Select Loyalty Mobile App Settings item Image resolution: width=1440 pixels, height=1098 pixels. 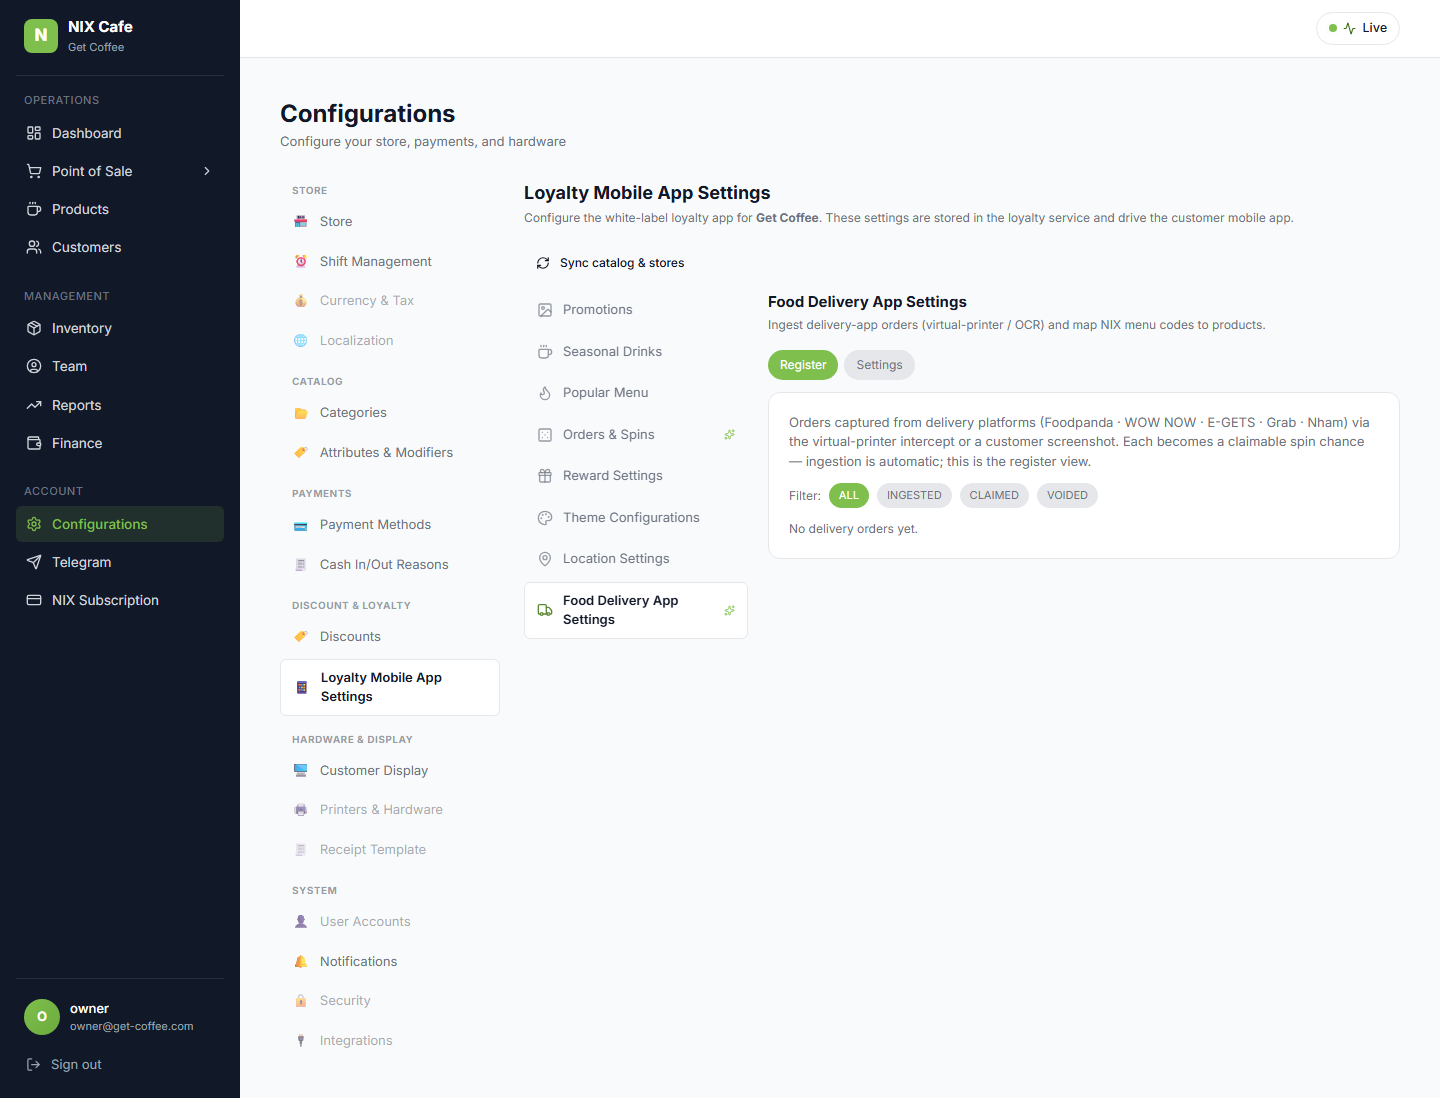click(x=390, y=687)
